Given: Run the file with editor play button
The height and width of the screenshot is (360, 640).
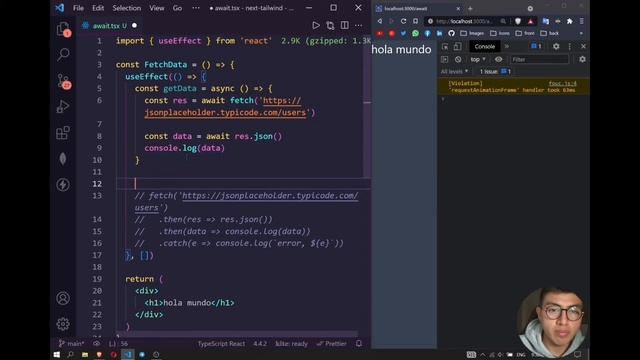Looking at the screenshot, I should 316,26.
